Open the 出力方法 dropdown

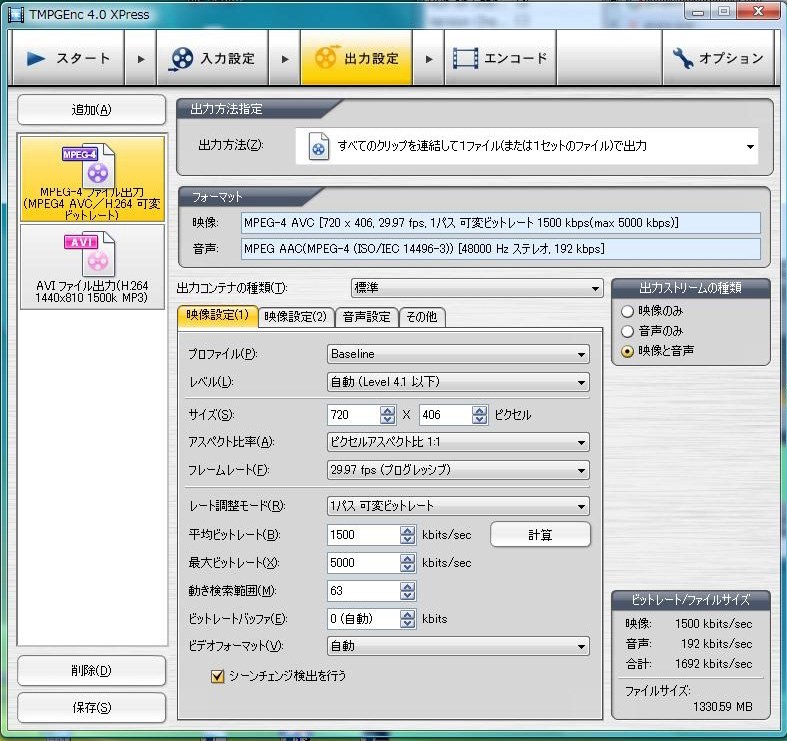point(527,146)
